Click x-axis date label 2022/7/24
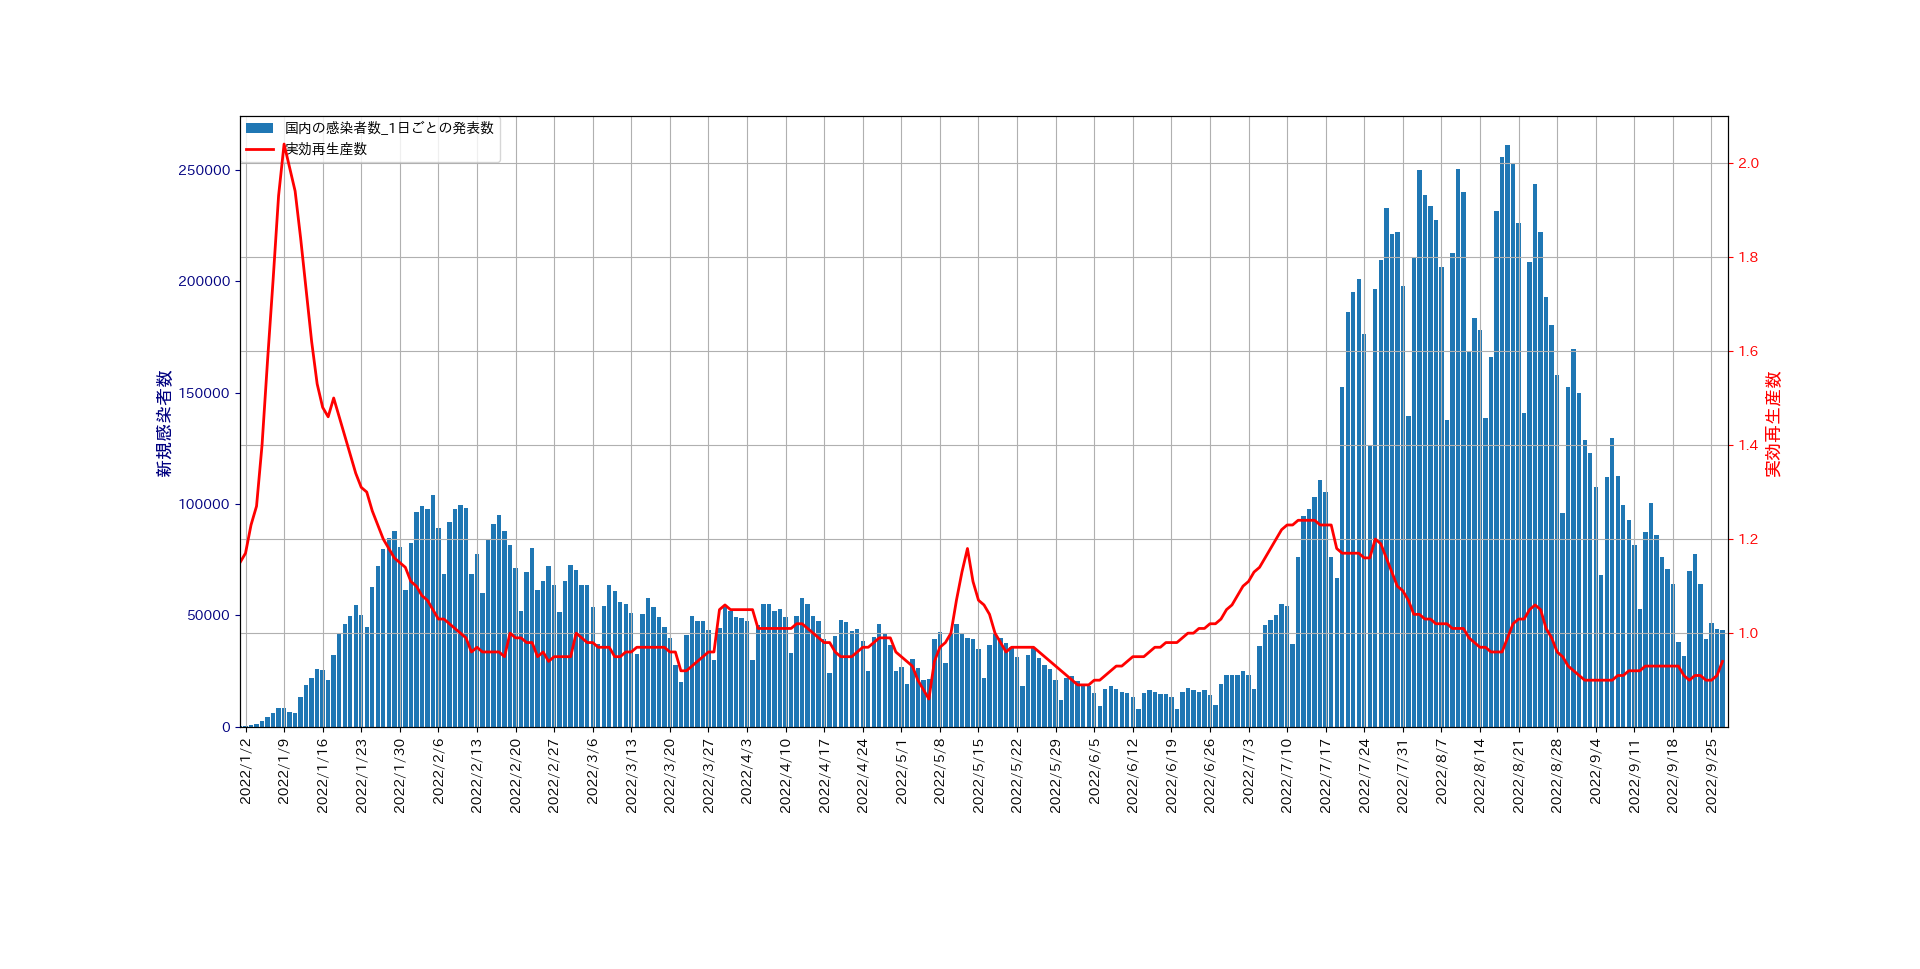The width and height of the screenshot is (1920, 969). [x=1364, y=776]
